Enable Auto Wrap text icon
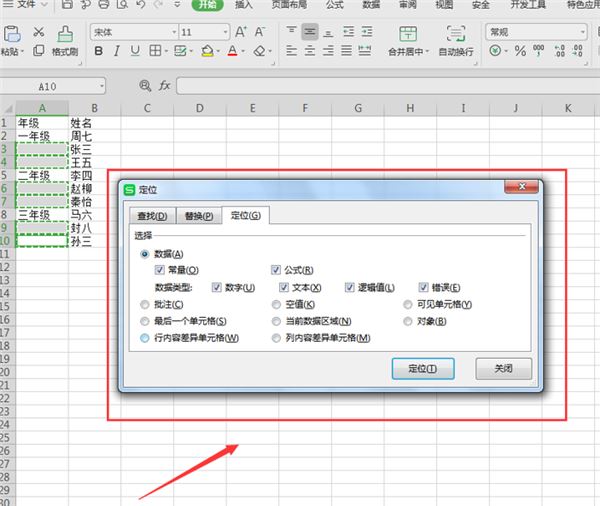The image size is (600, 506). pyautogui.click(x=456, y=34)
